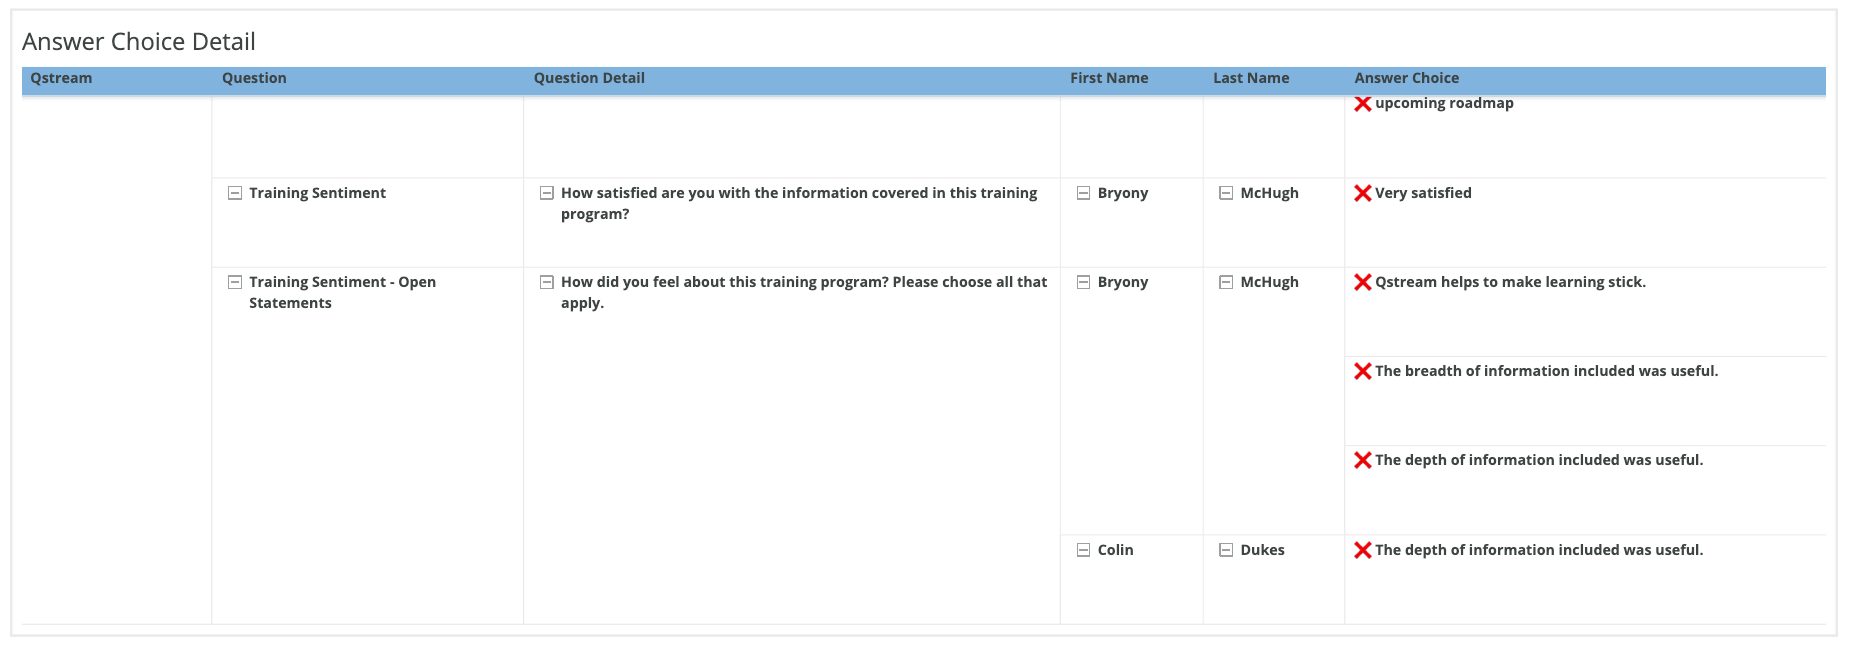
Task: Select 'McHugh' in the Training Sentiment row
Action: tap(1269, 193)
